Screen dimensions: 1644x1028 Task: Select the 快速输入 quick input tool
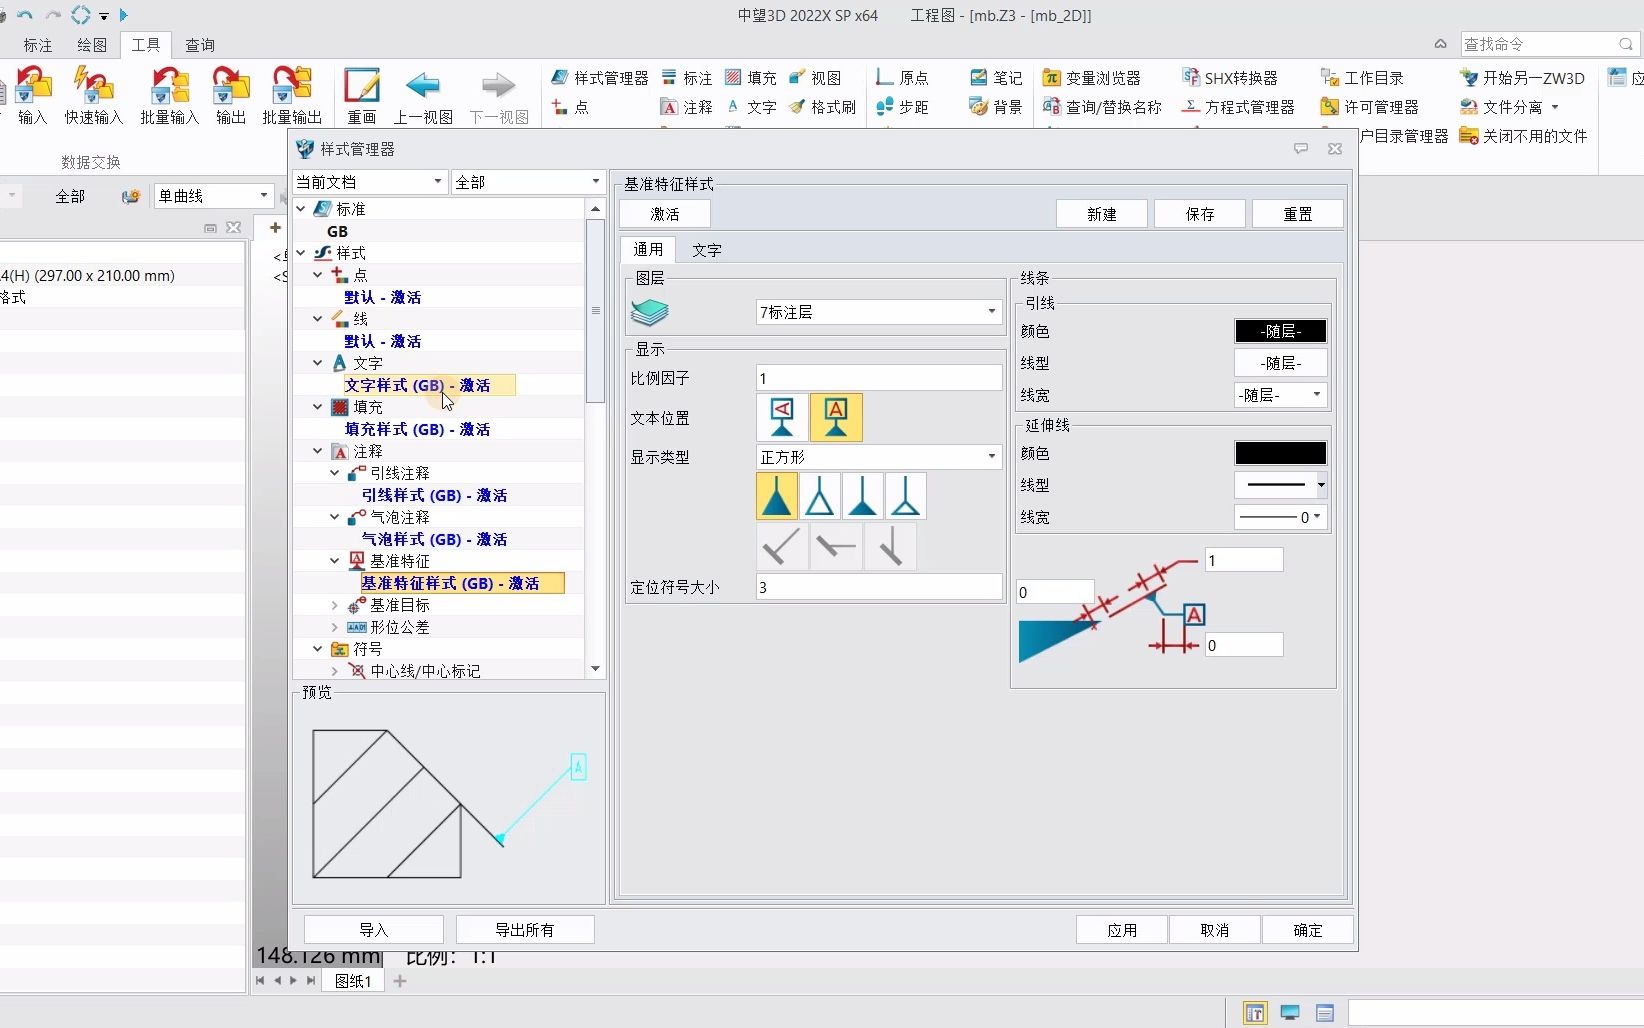tap(93, 95)
